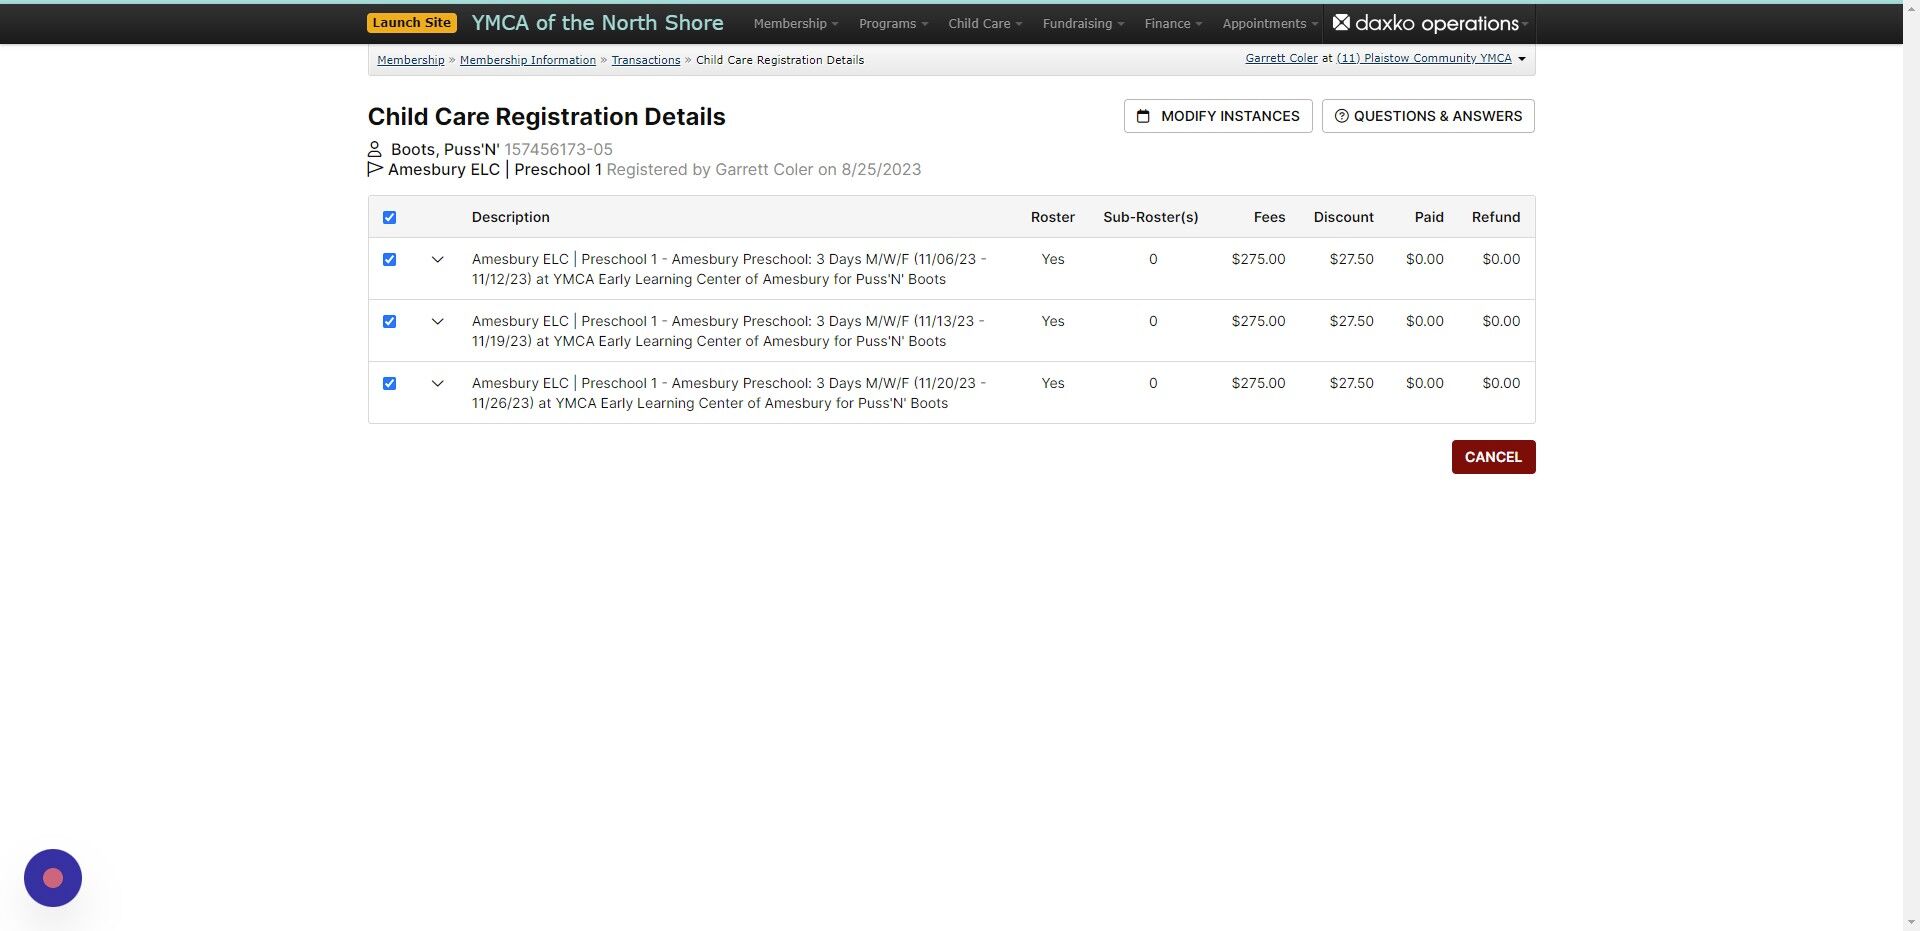Image resolution: width=1920 pixels, height=931 pixels.
Task: Click the daxko operations logo
Action: tap(1428, 23)
